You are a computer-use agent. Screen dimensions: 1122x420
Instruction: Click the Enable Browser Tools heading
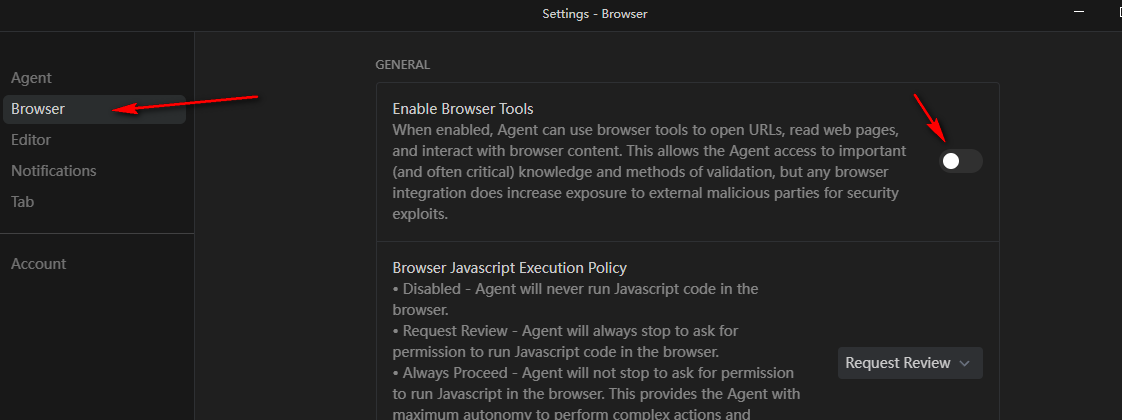click(x=463, y=109)
